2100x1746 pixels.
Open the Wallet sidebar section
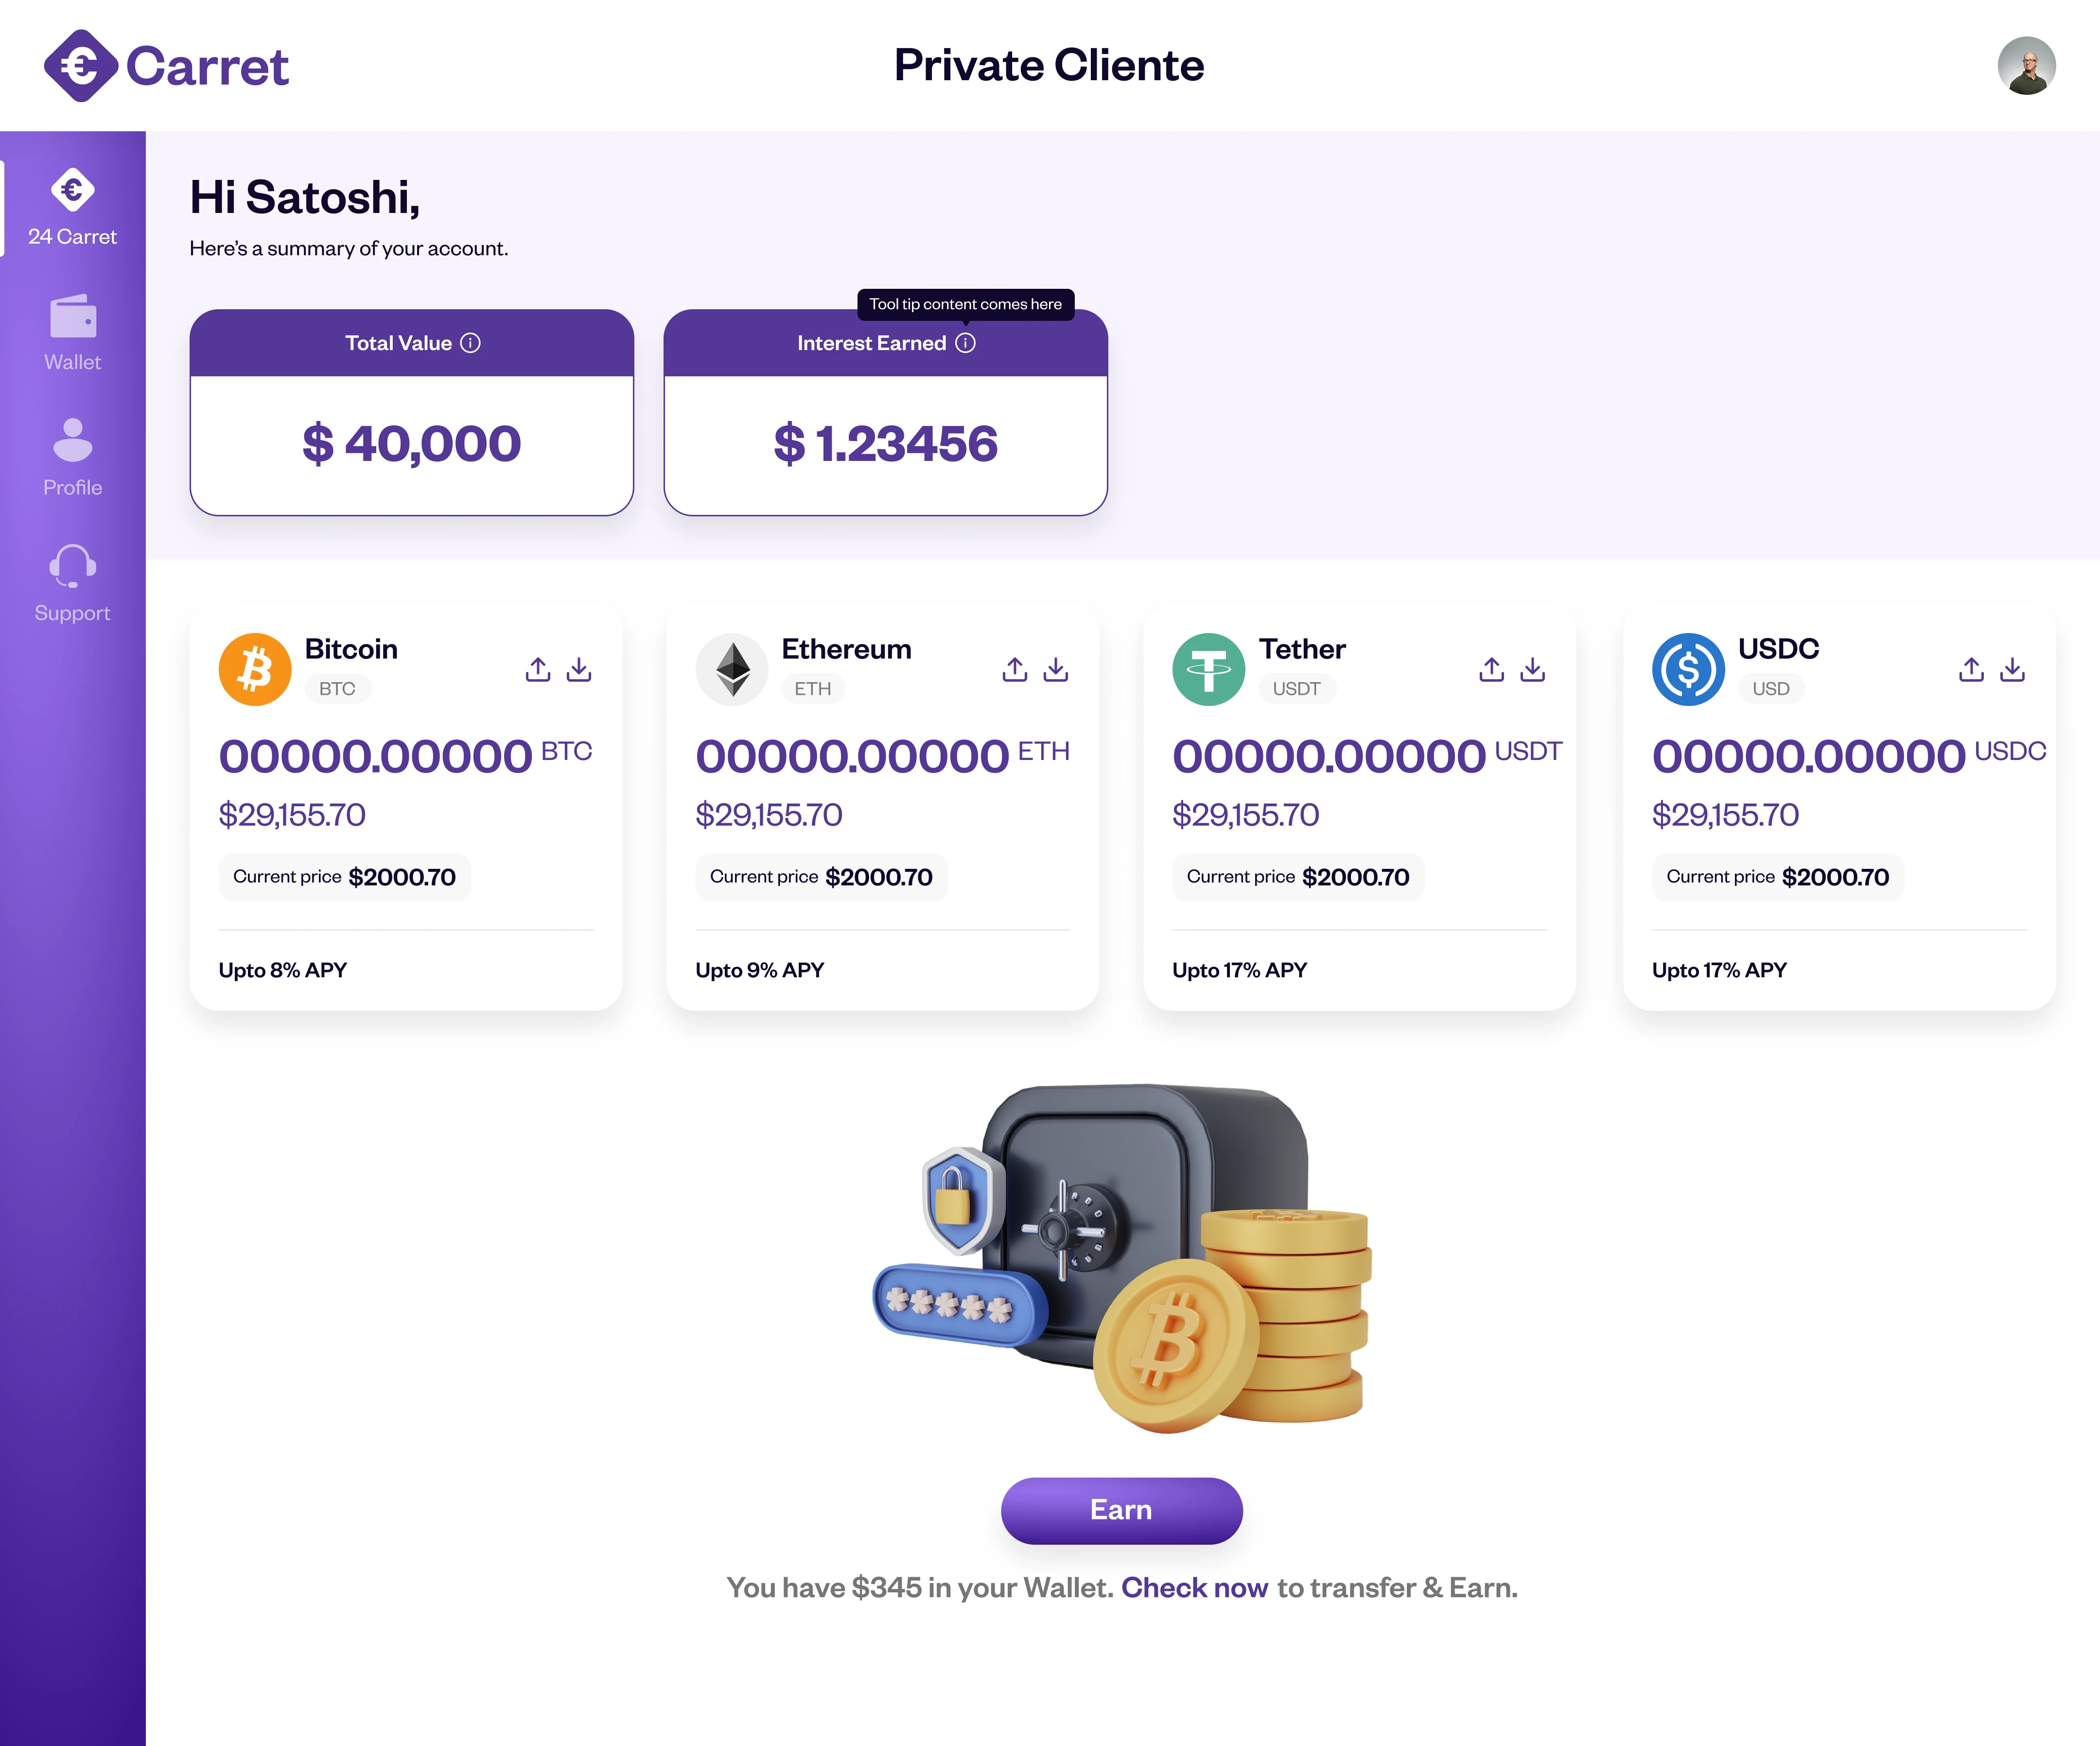coord(72,333)
